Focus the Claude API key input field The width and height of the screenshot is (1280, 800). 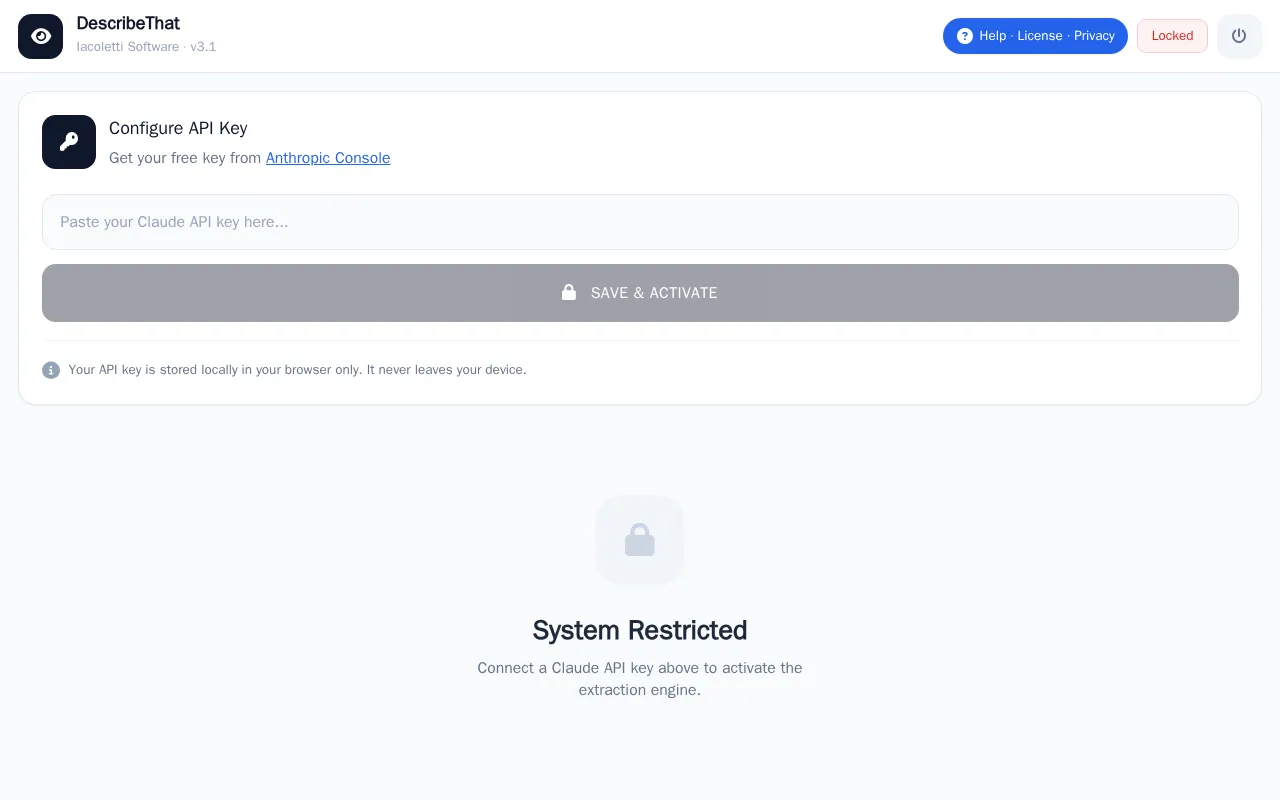coord(640,222)
